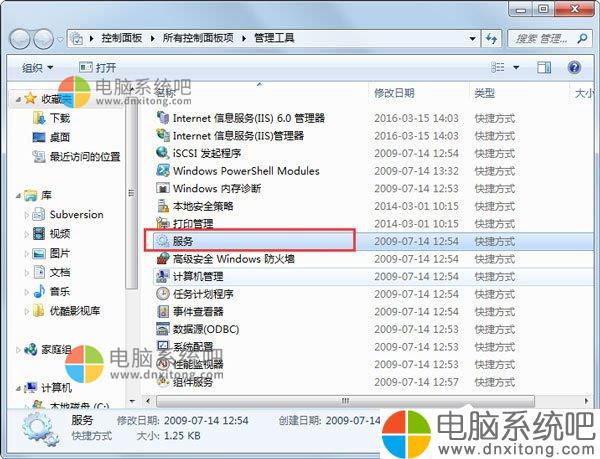Click the search box in the address bar
This screenshot has height=459, width=600.
coord(545,38)
